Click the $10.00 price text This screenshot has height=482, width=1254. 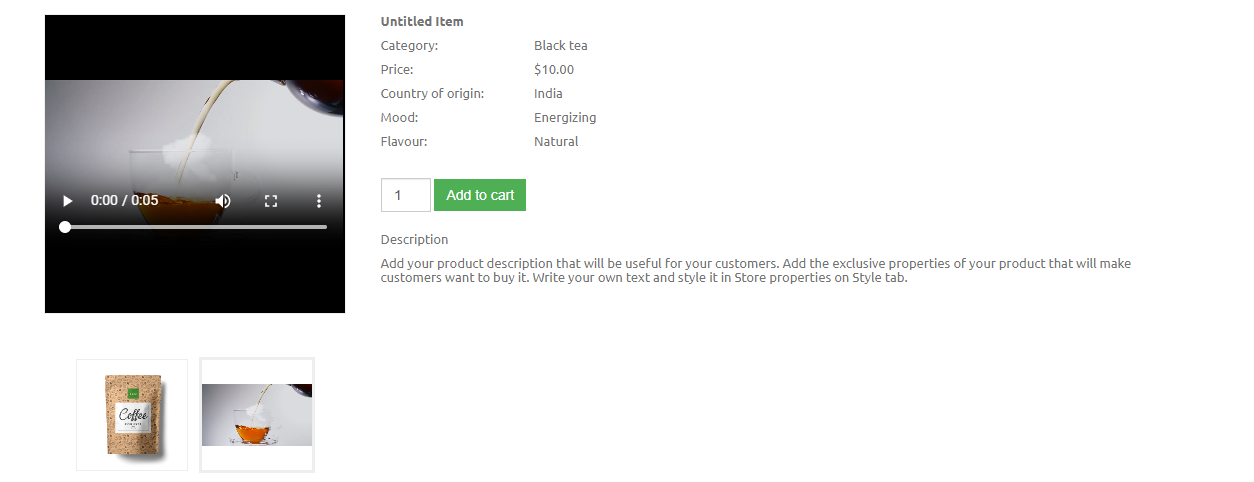[x=553, y=70]
